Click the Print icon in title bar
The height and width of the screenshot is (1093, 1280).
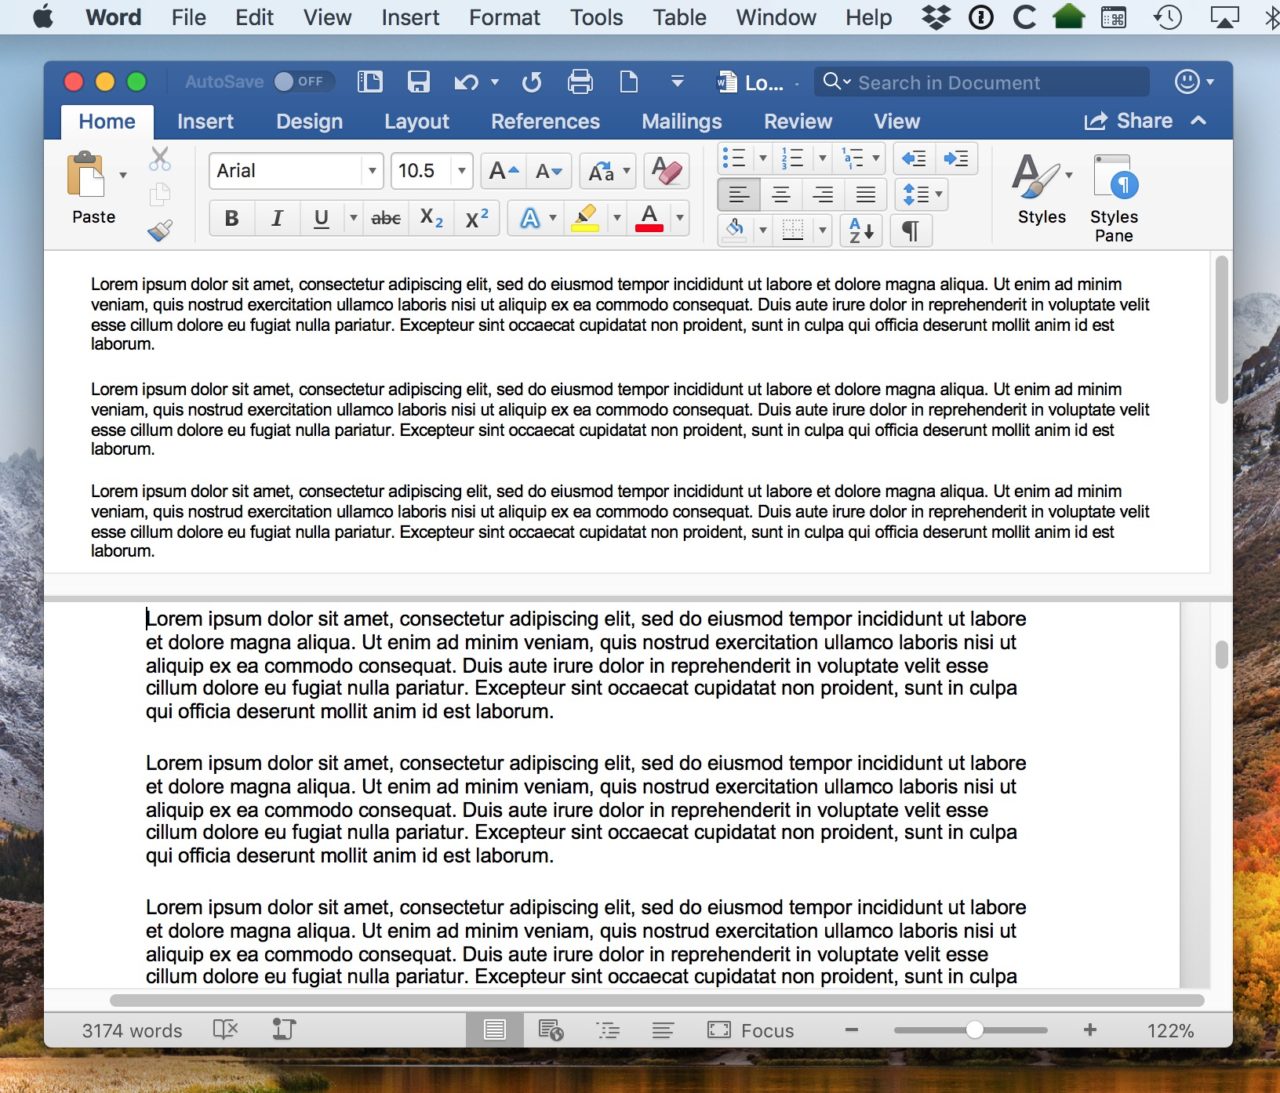click(580, 82)
